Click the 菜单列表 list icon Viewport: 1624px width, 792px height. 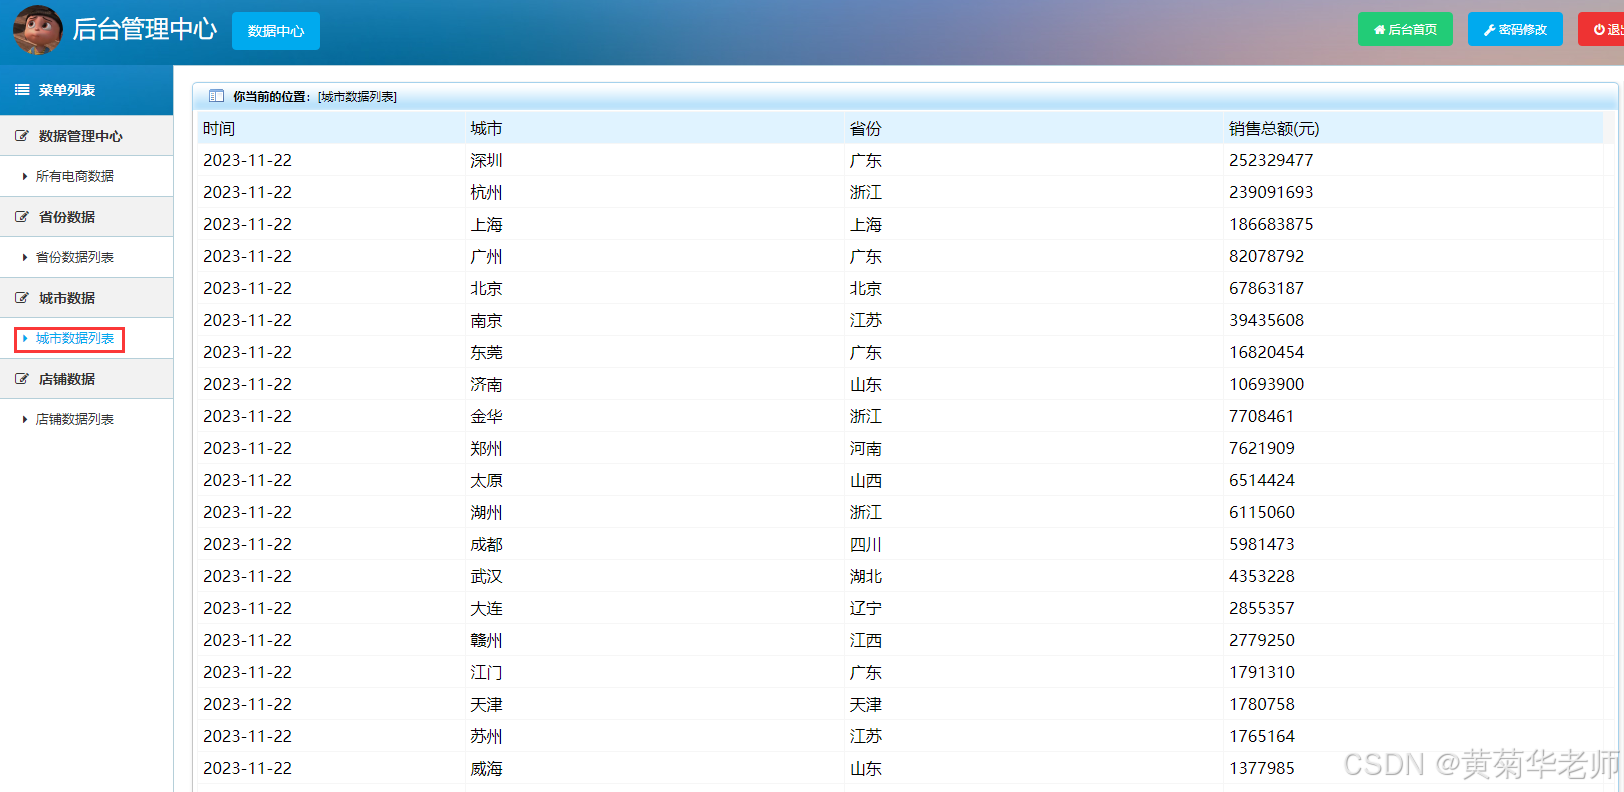click(x=22, y=90)
